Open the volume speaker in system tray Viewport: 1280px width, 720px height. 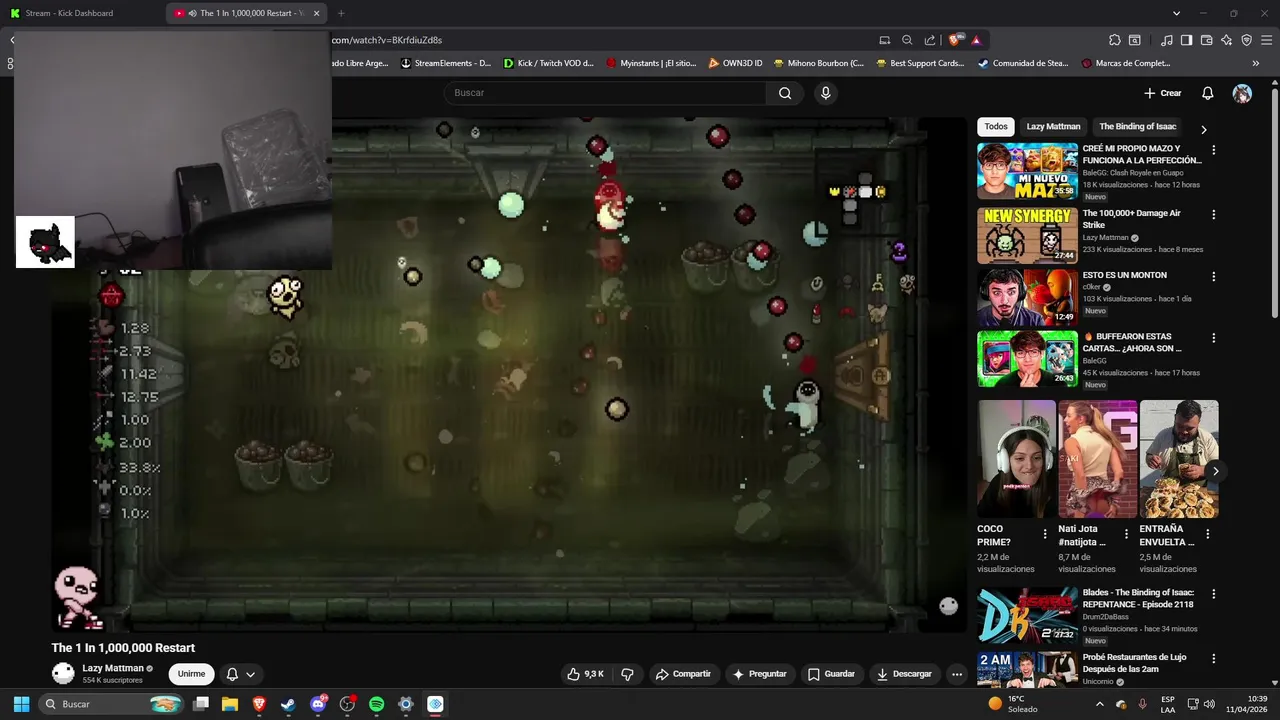[x=1209, y=704]
